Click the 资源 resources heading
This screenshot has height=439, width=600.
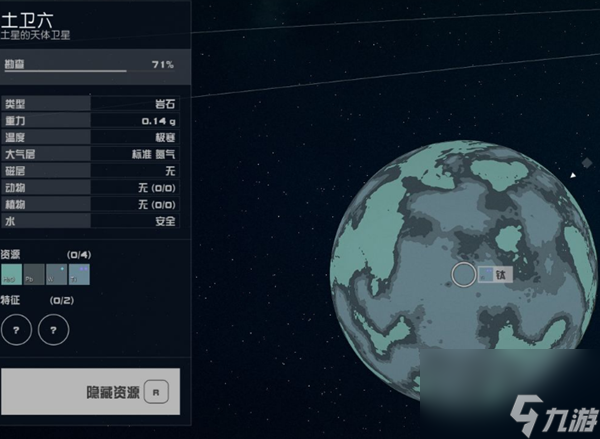(x=10, y=255)
